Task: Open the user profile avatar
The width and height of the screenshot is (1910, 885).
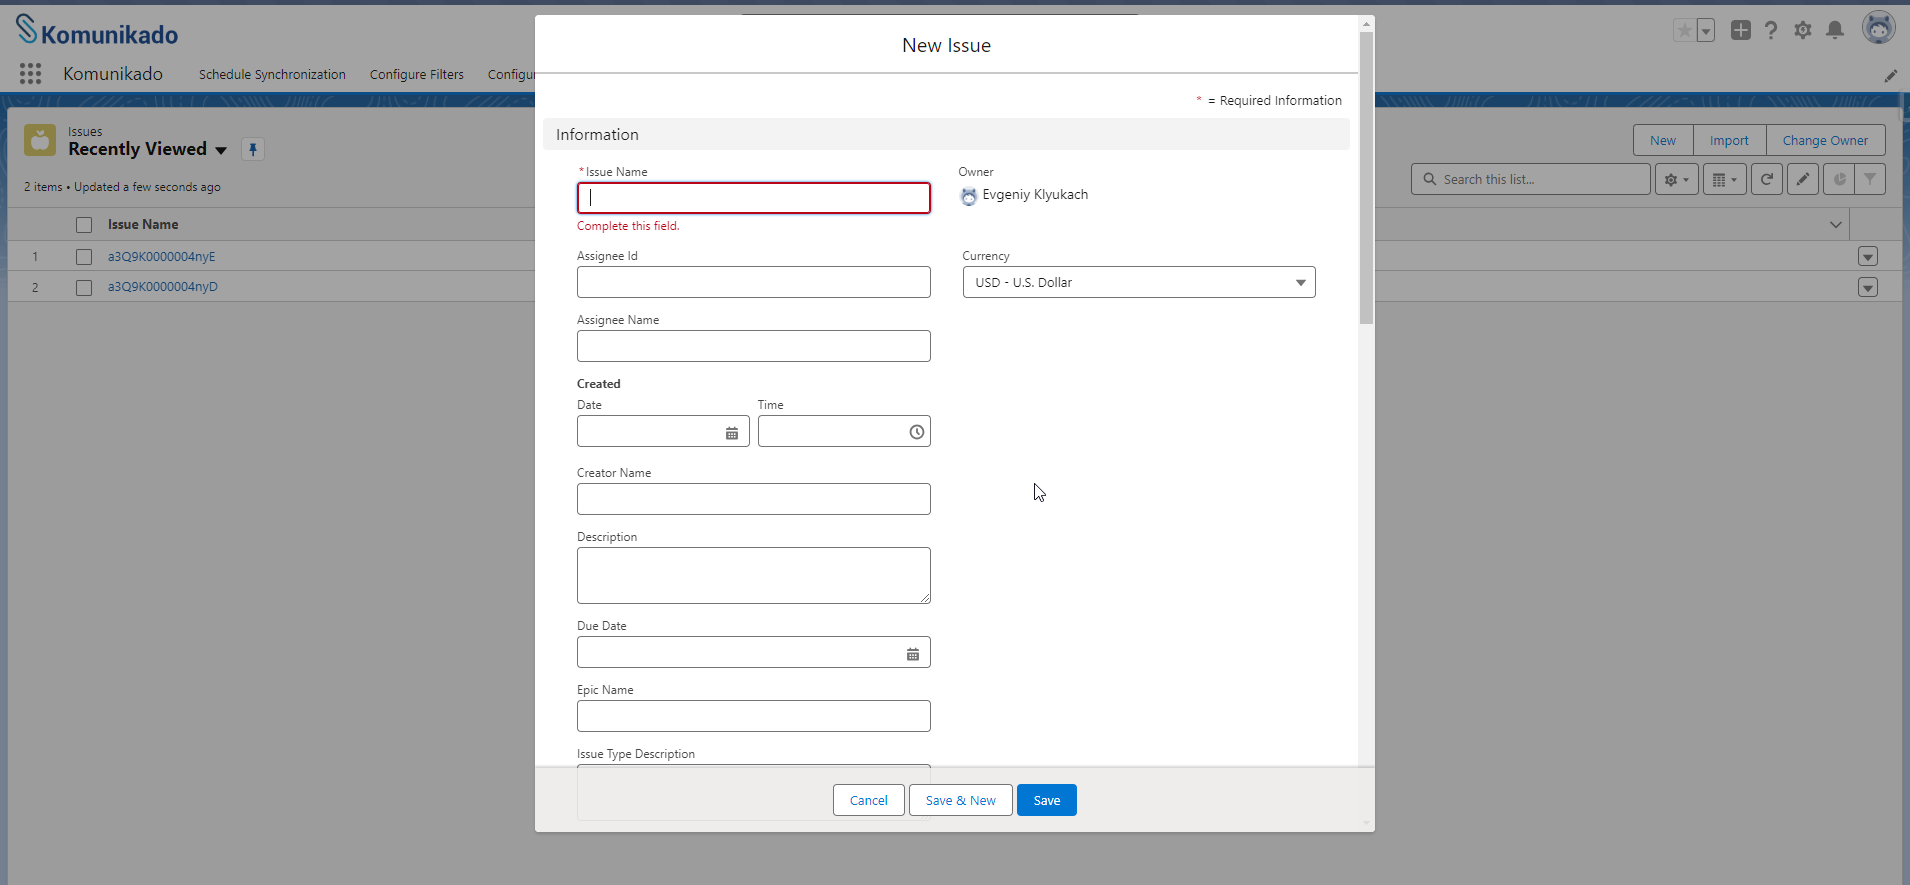Action: pyautogui.click(x=1878, y=28)
